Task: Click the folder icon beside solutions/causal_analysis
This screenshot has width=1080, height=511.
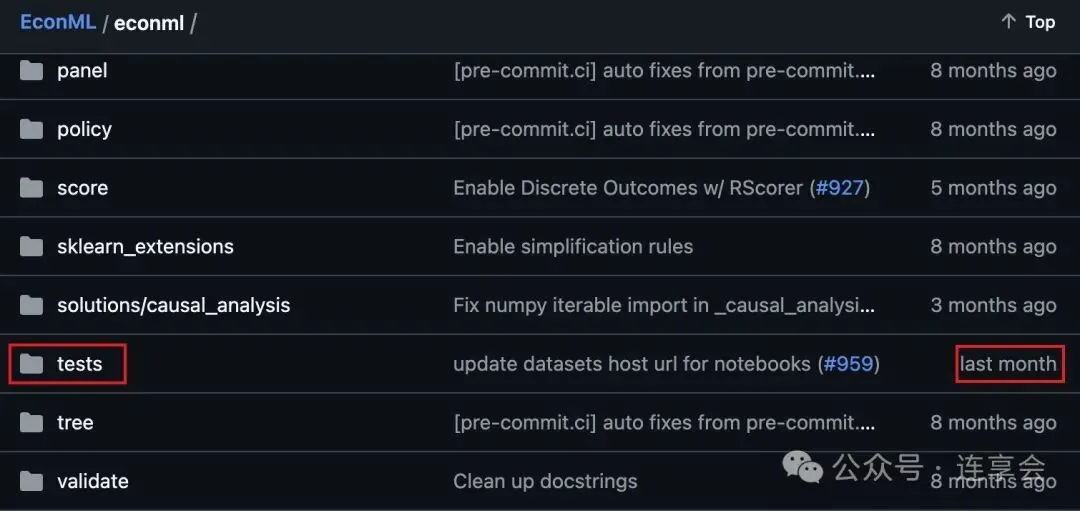Action: pyautogui.click(x=32, y=305)
